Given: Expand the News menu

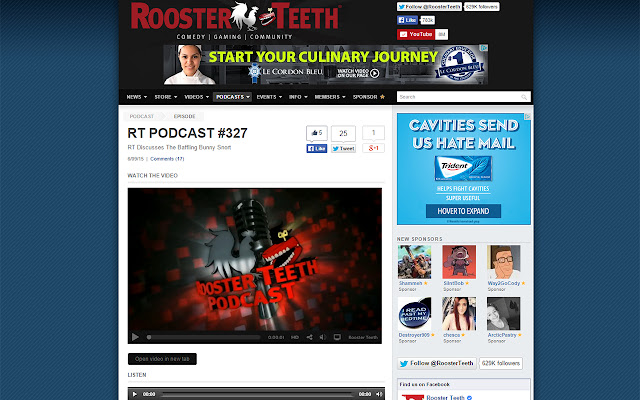Looking at the screenshot, I should [137, 97].
